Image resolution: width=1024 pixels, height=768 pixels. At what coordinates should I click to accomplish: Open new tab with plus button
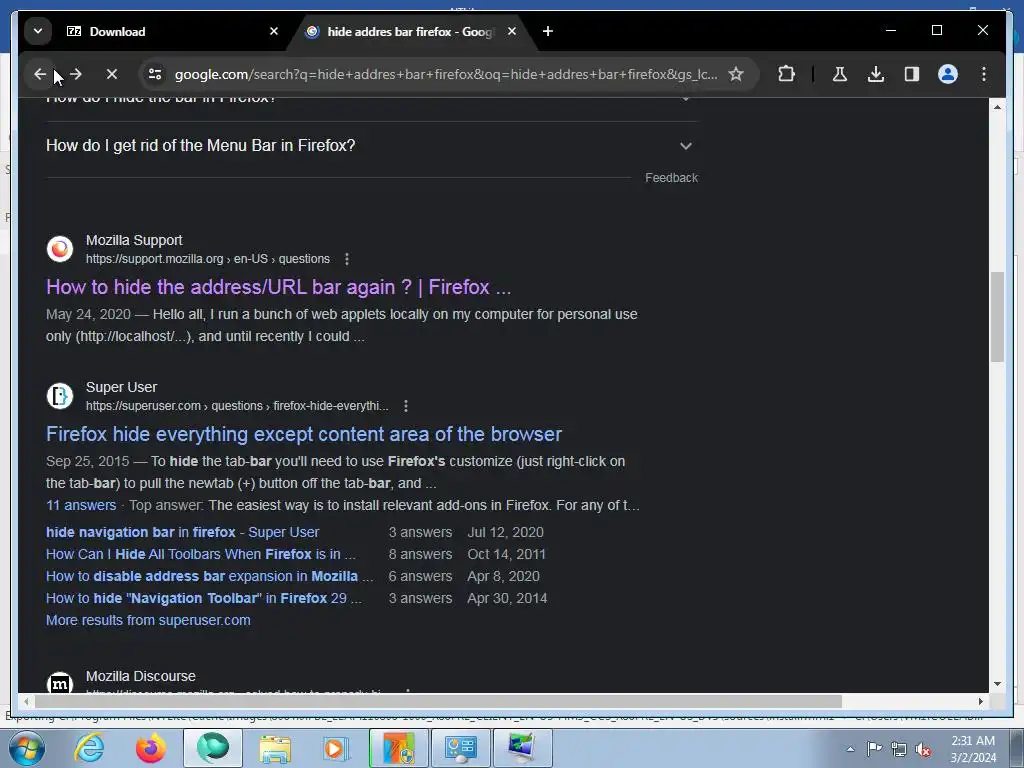(x=548, y=31)
